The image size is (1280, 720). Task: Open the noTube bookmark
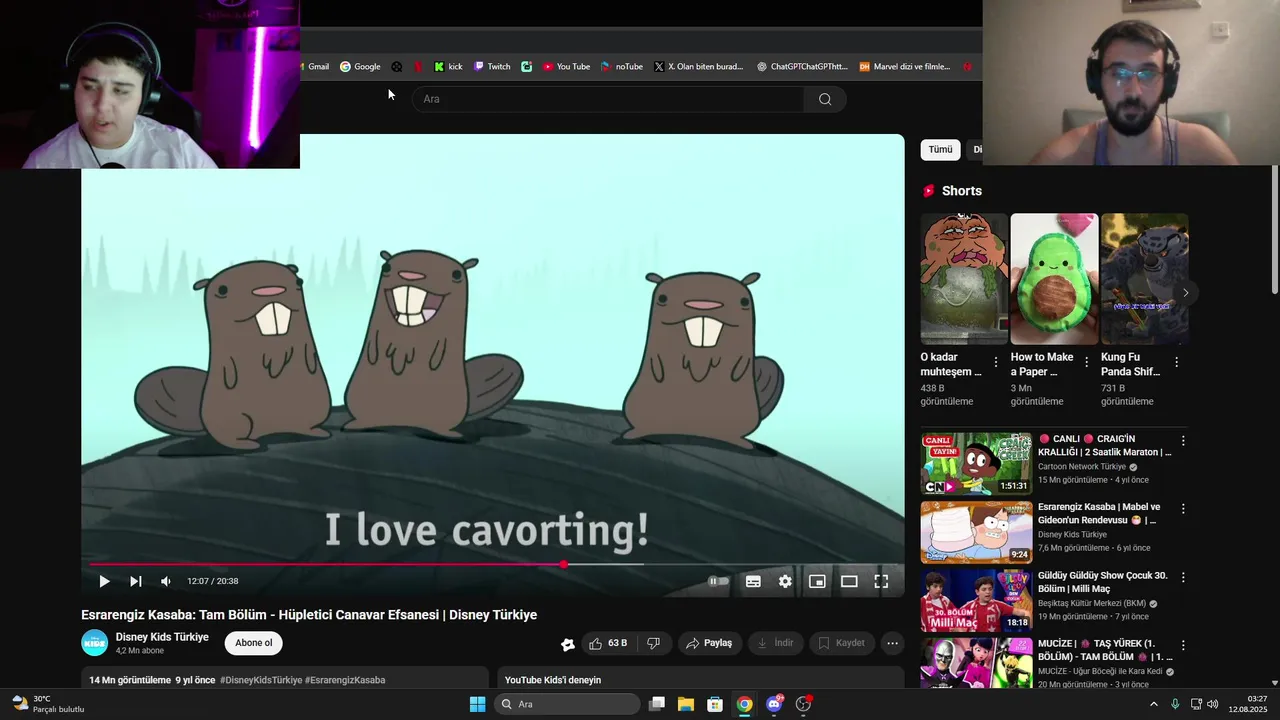tap(621, 67)
